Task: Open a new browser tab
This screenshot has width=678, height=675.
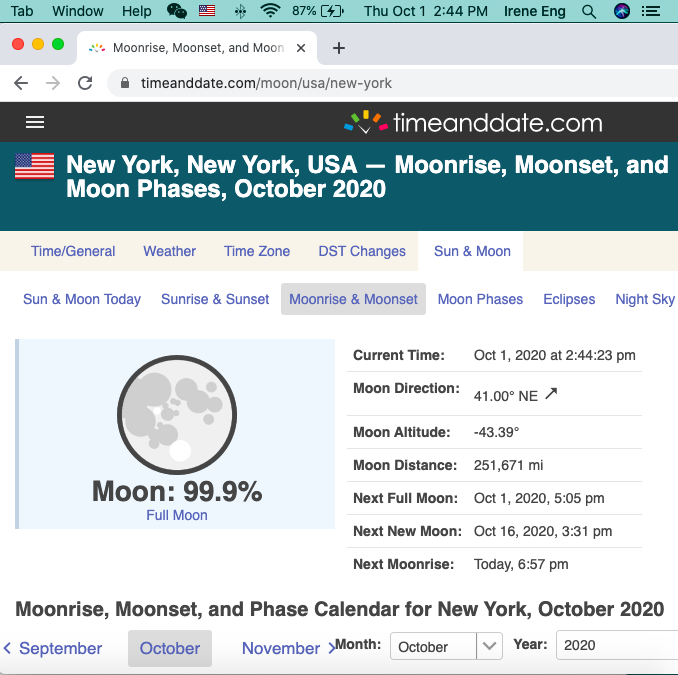Action: pos(339,48)
